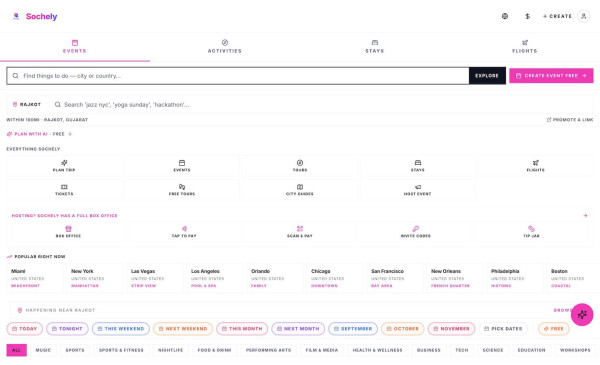
Task: Toggle the Free events filter chip
Action: point(554,329)
